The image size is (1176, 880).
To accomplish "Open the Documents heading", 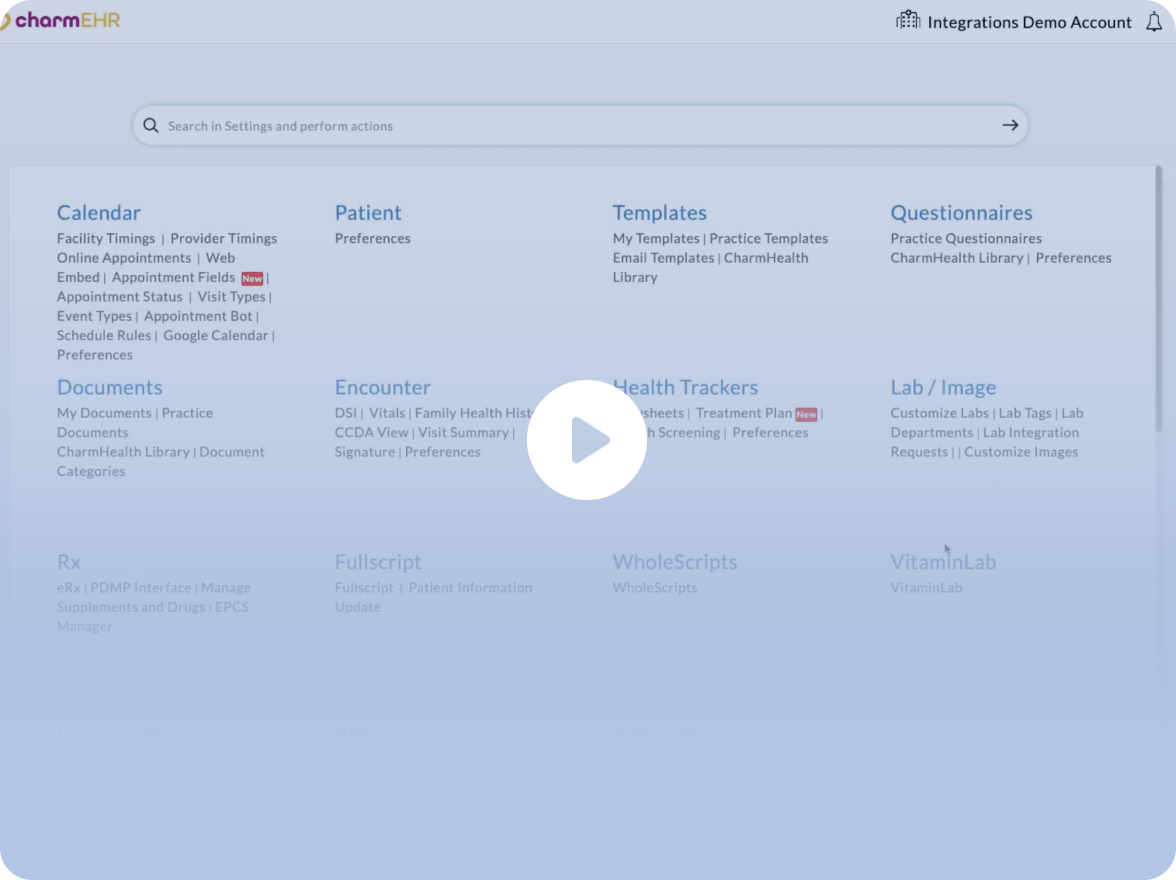I will [110, 387].
